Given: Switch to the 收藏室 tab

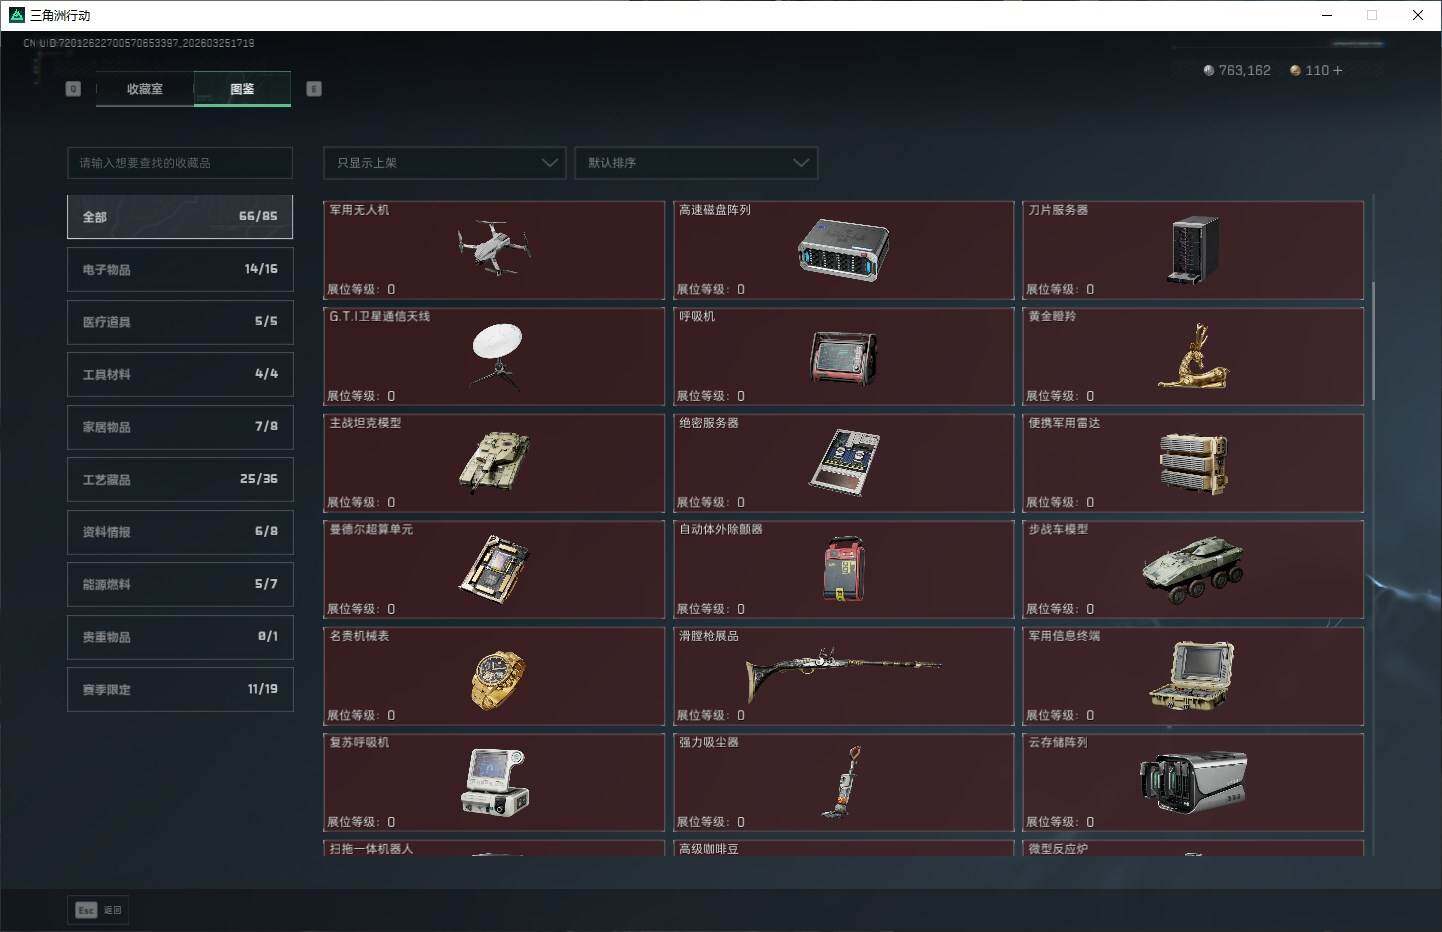Looking at the screenshot, I should pos(145,89).
